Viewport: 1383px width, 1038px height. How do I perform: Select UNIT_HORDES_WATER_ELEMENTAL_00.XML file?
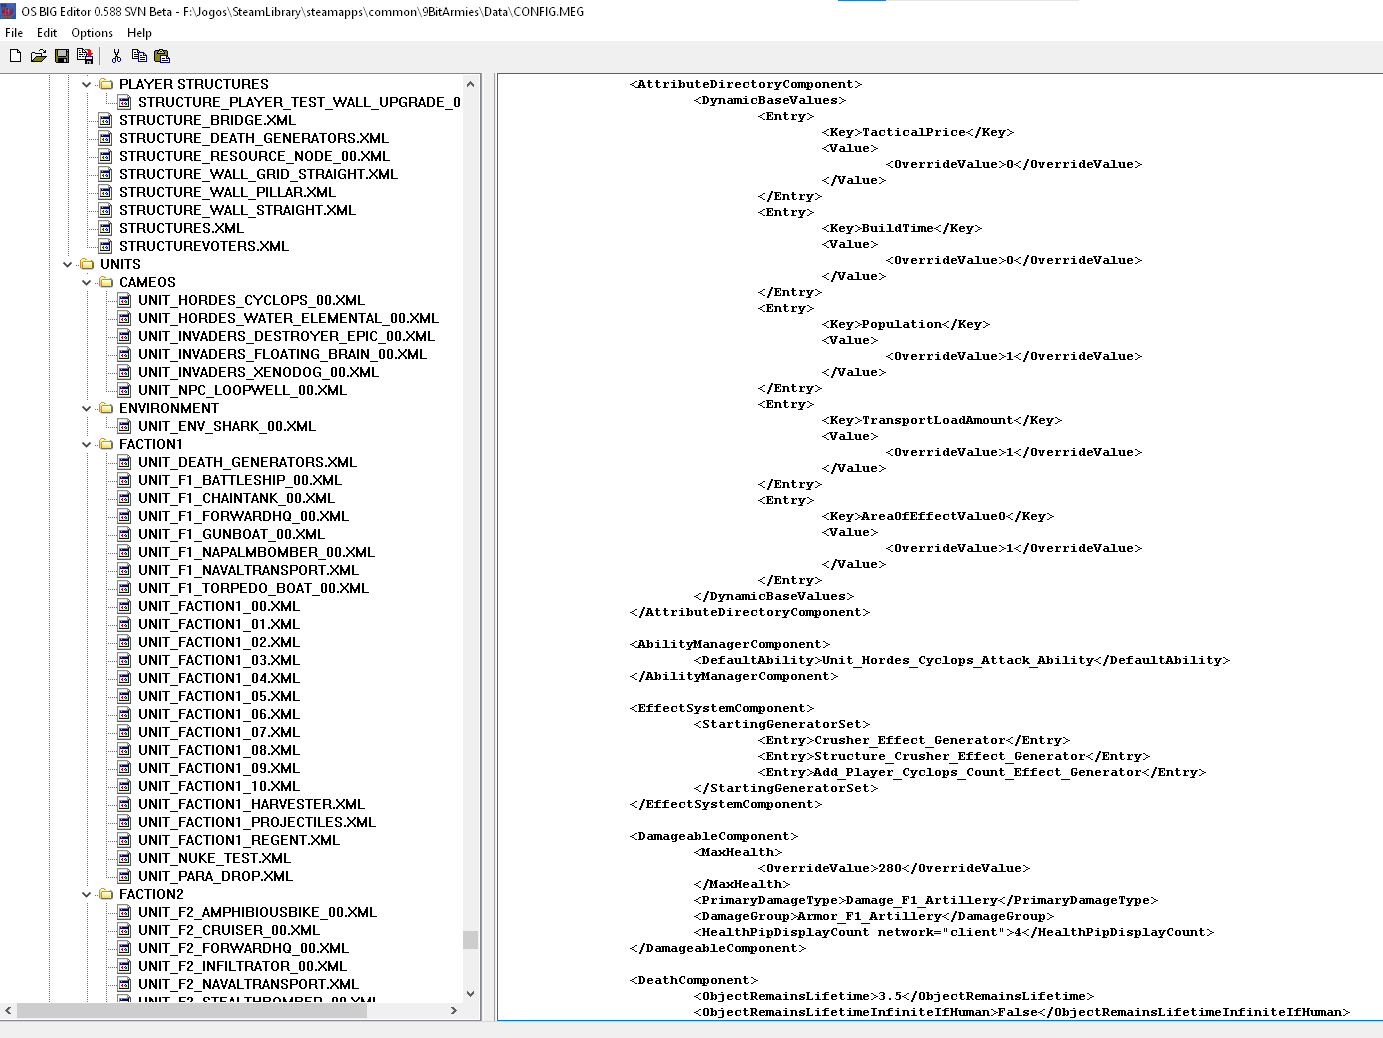(x=288, y=318)
